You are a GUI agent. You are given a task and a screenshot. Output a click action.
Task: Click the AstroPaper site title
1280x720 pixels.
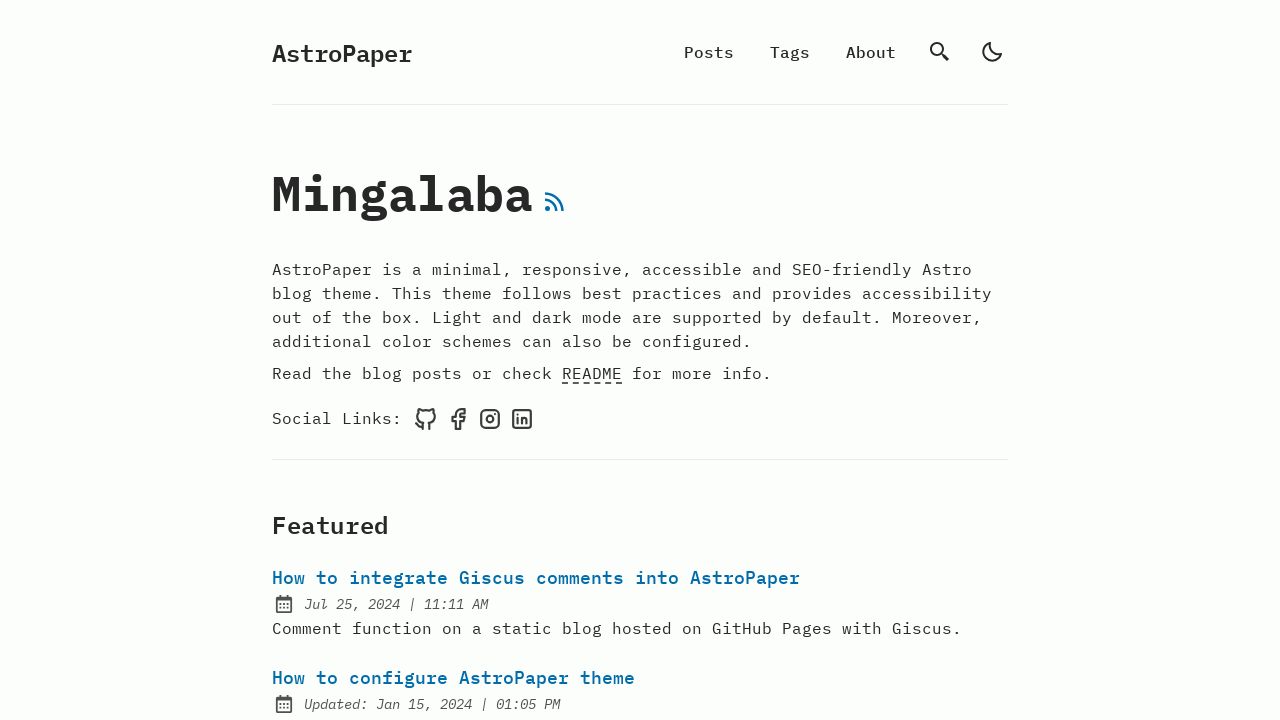(x=342, y=54)
